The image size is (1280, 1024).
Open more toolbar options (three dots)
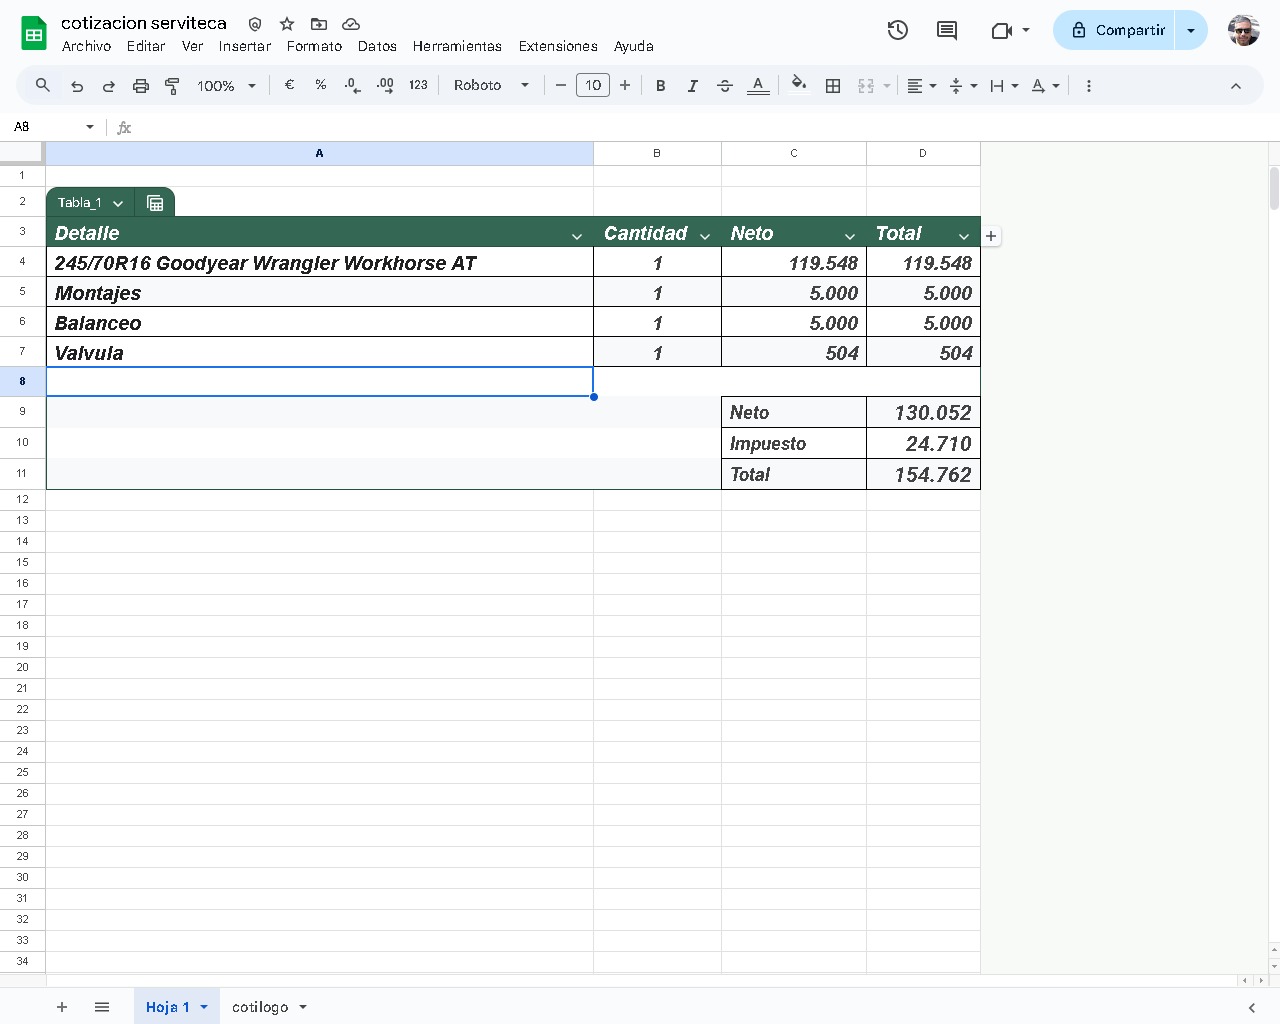click(1089, 86)
